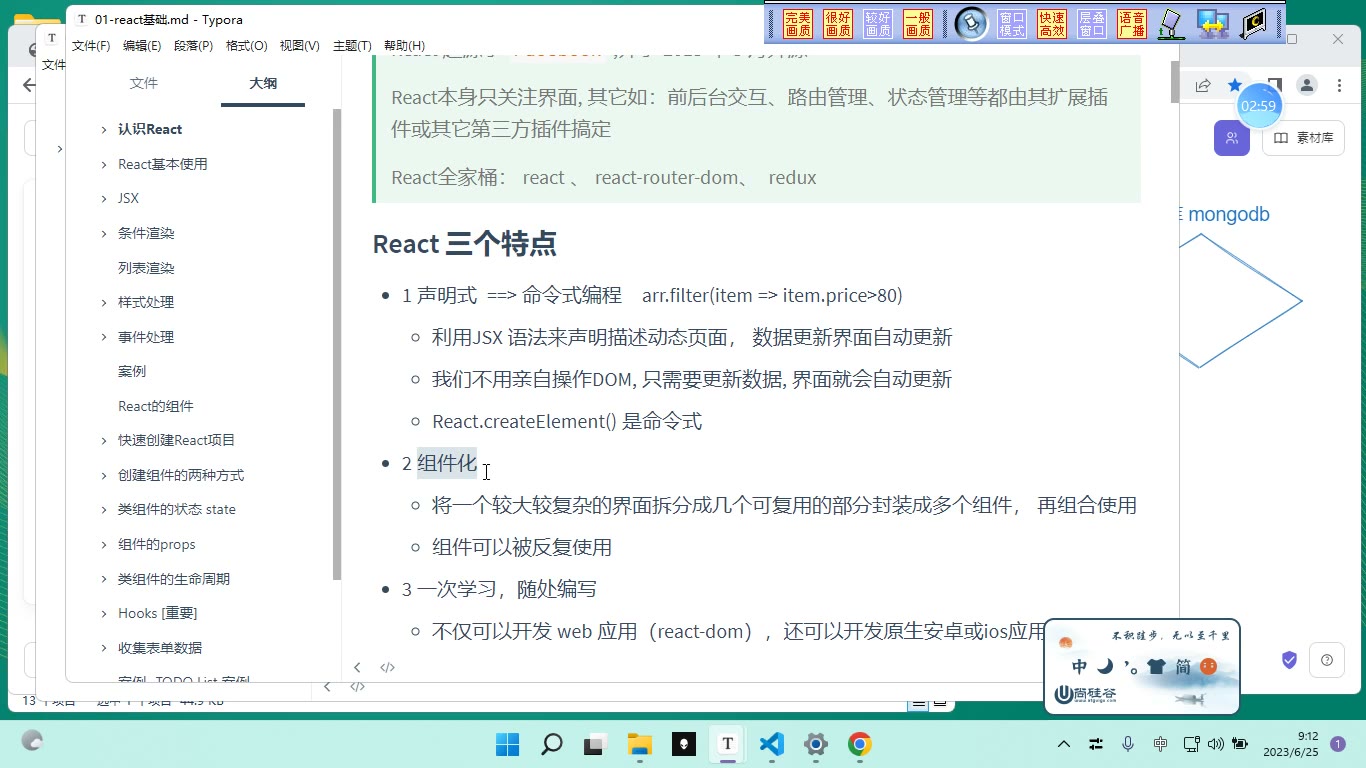Open Visual Studio Code from taskbar

771,744
